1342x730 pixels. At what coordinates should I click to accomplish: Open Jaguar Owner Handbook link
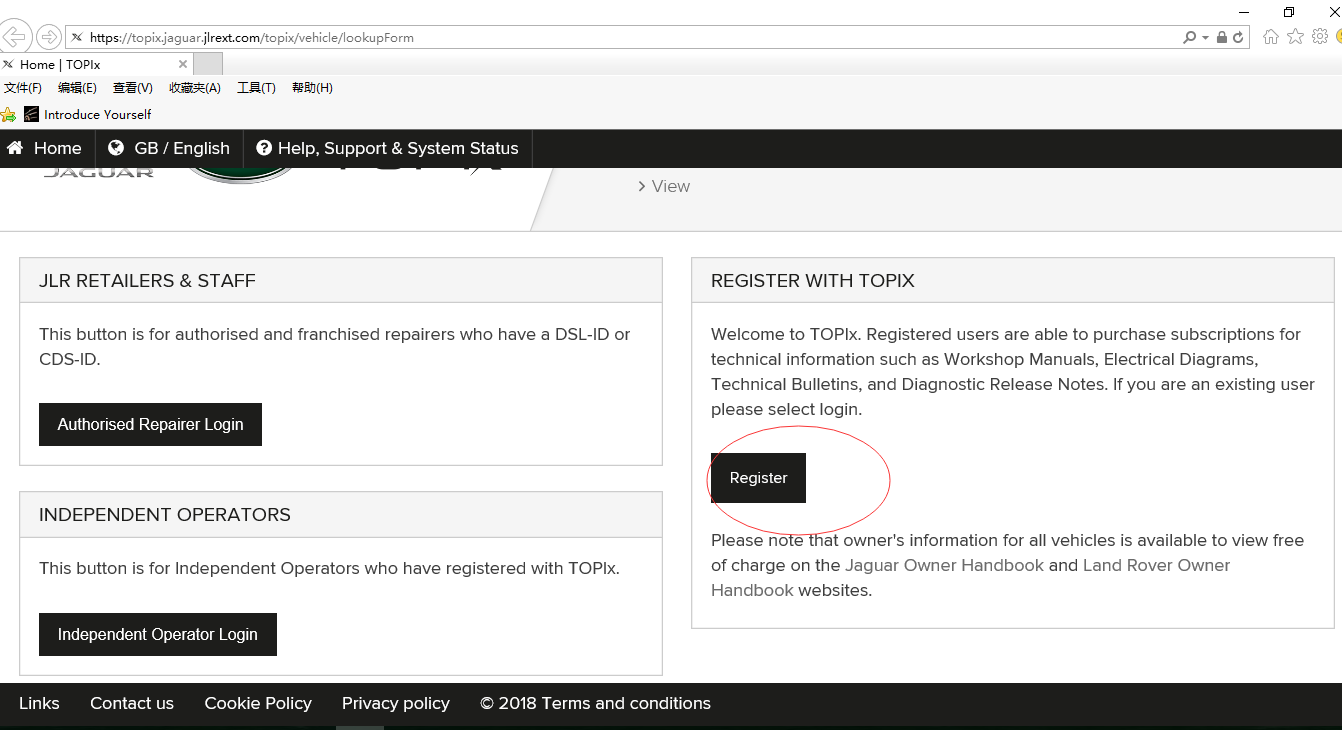pyautogui.click(x=944, y=565)
